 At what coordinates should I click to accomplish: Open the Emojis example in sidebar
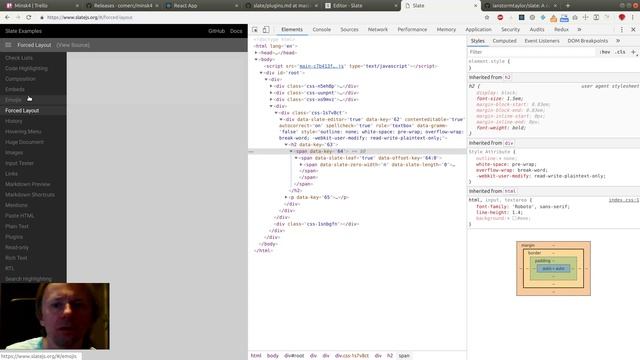(x=13, y=100)
